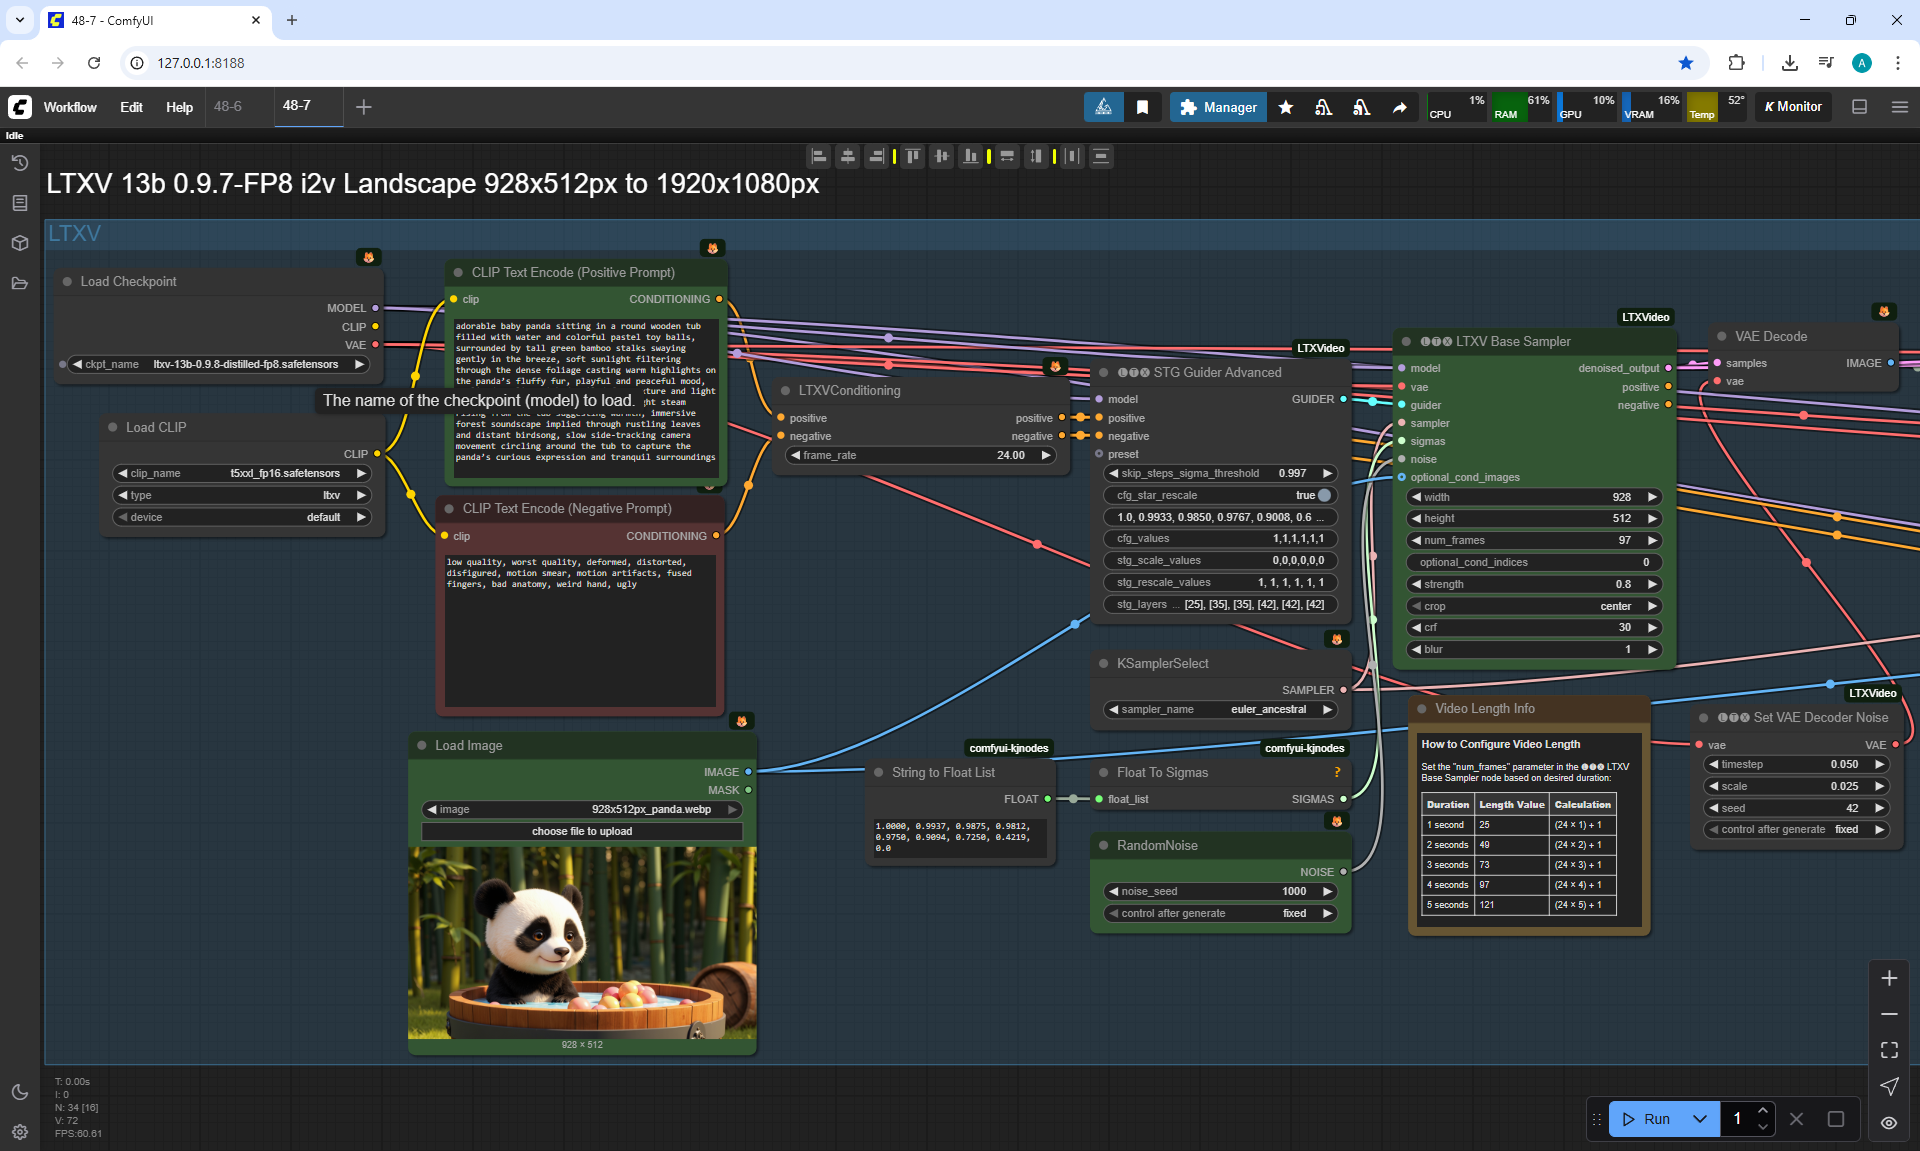This screenshot has width=1920, height=1151.
Task: Toggle the bottom panel icon
Action: click(x=1859, y=107)
